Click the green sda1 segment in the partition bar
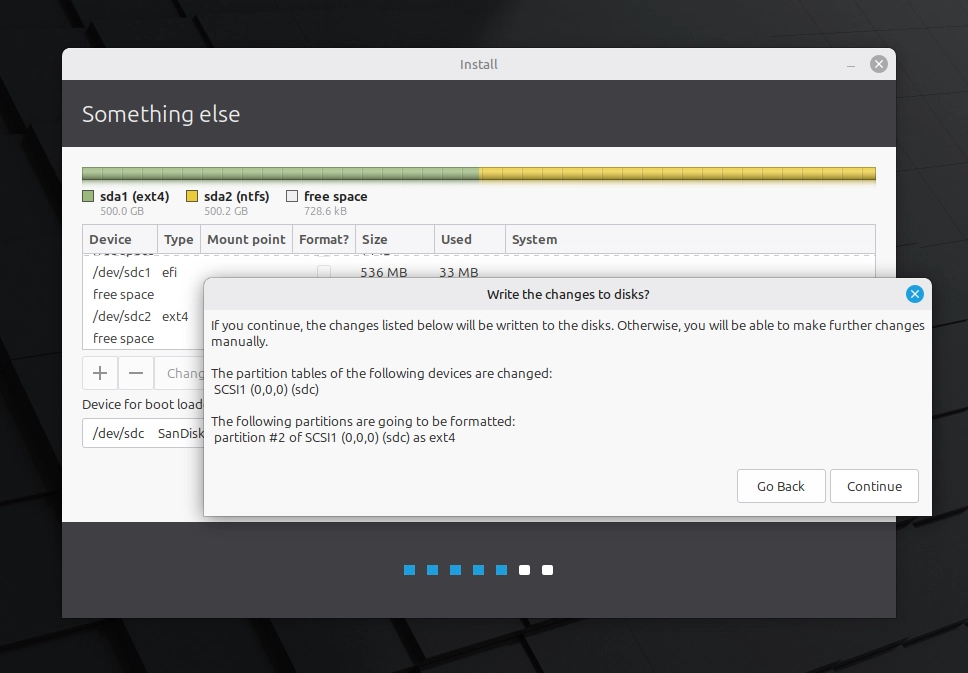968x673 pixels. (280, 172)
